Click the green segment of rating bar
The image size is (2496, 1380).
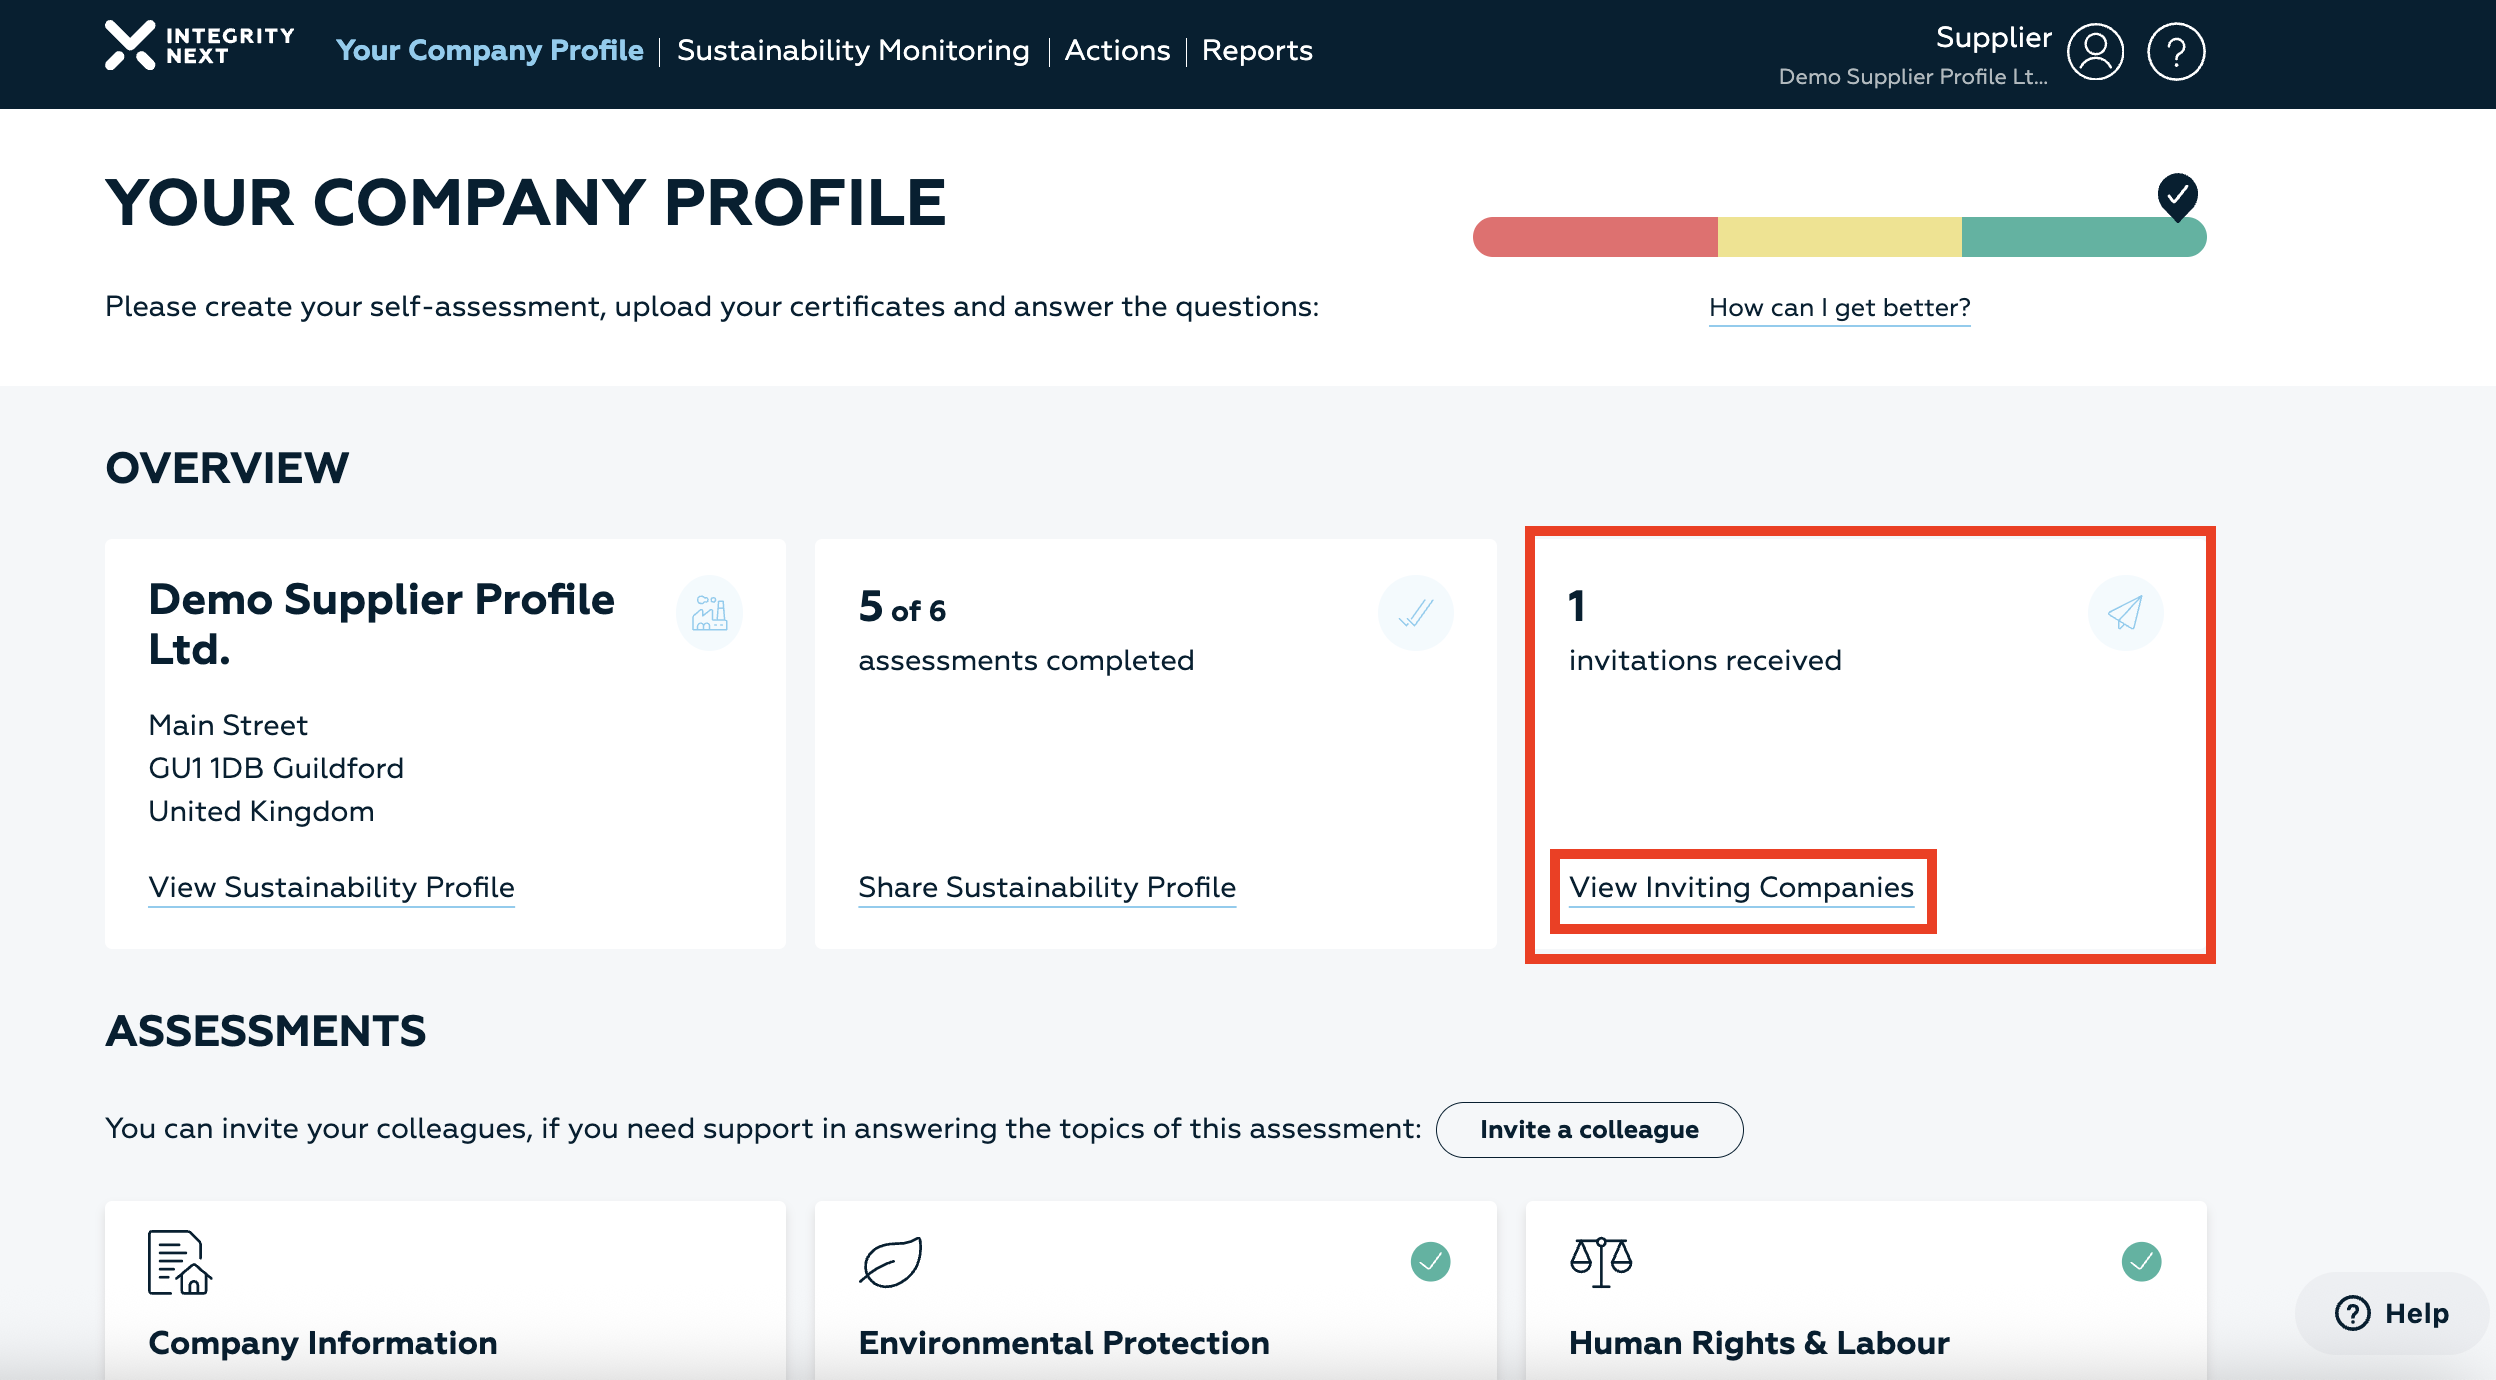click(x=2070, y=237)
